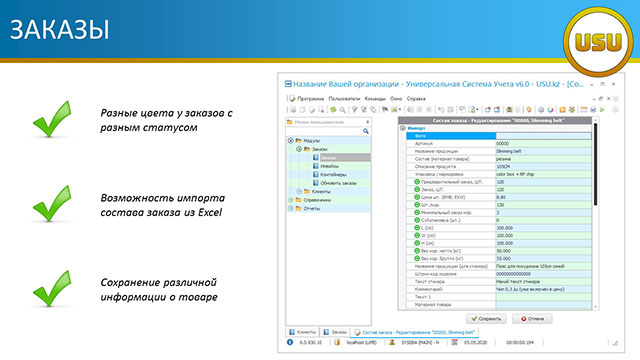Click the Сохранить button
Viewport: 640px width, 360px height.
(486, 319)
